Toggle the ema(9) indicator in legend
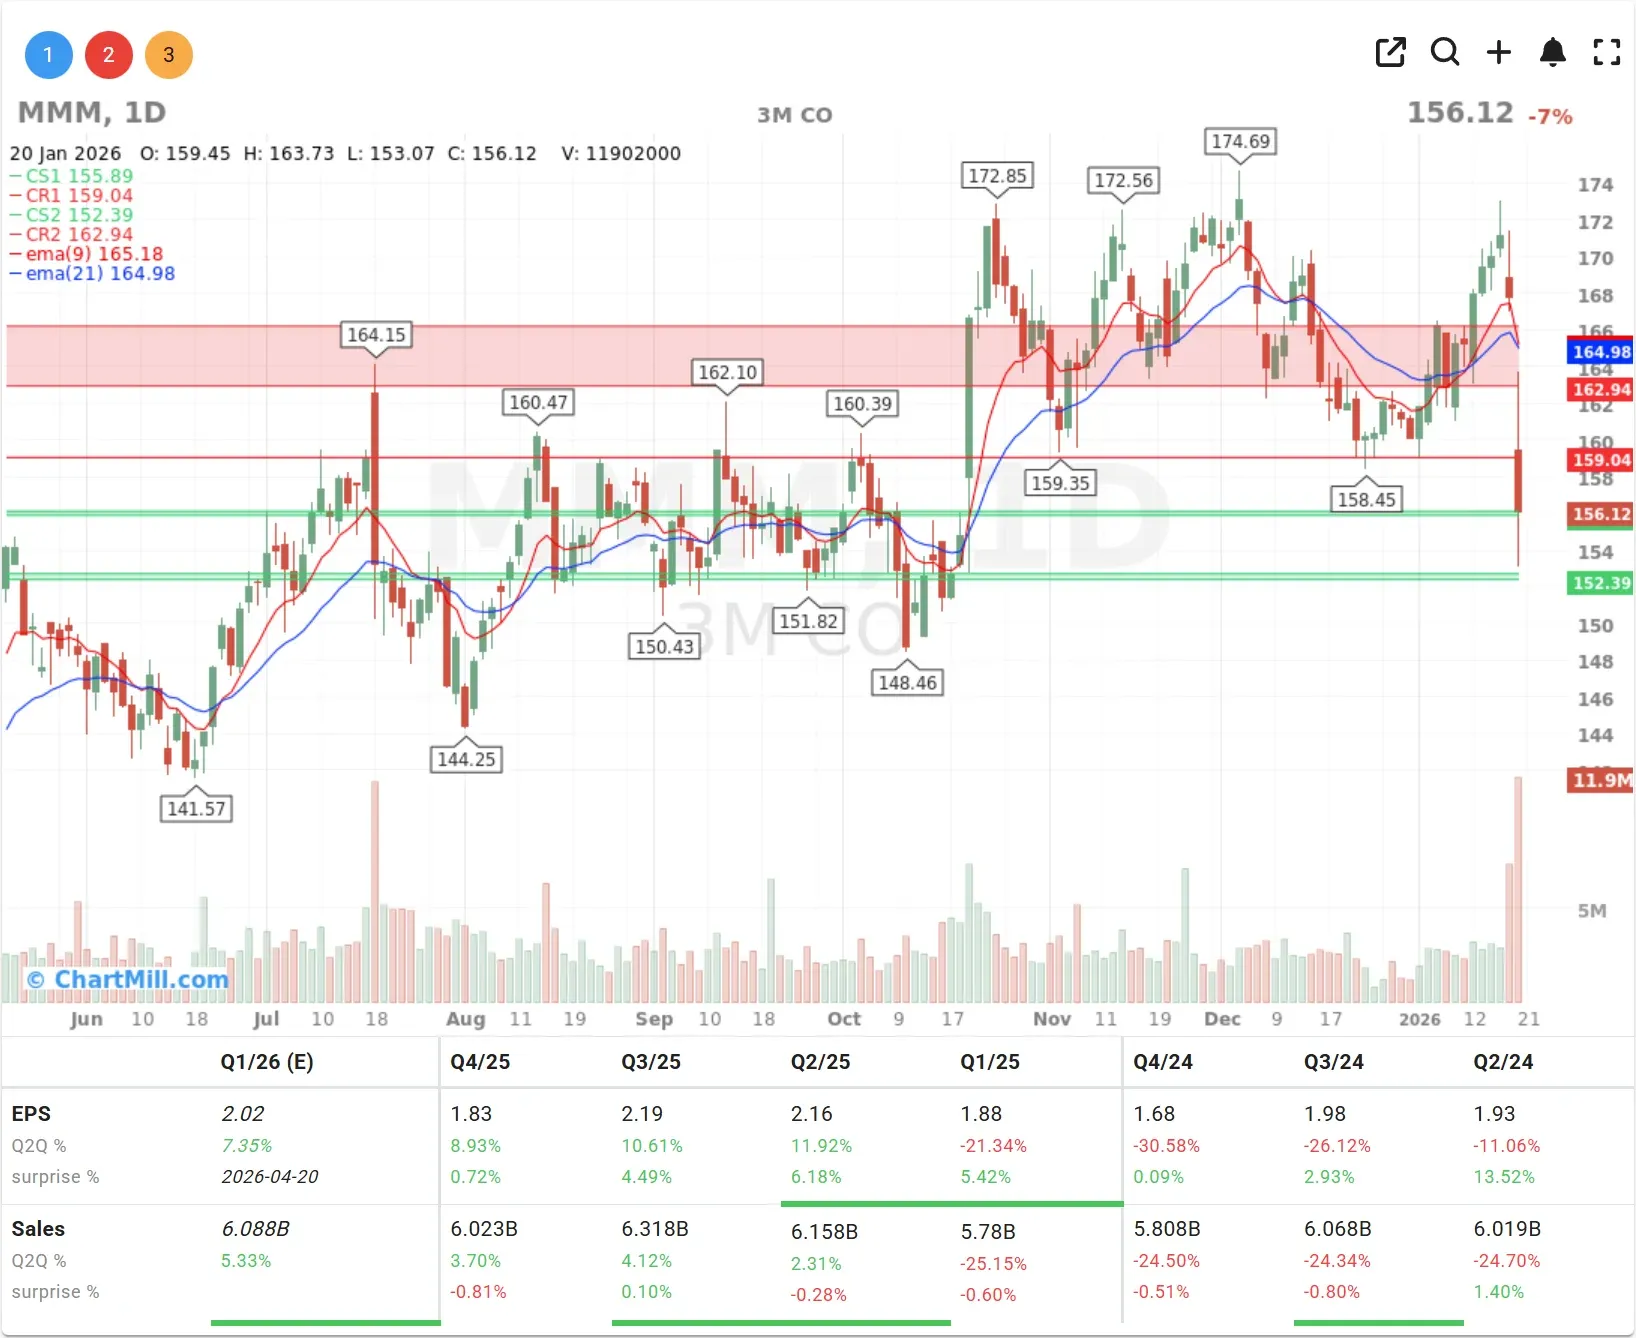The image size is (1636, 1338). pos(86,253)
